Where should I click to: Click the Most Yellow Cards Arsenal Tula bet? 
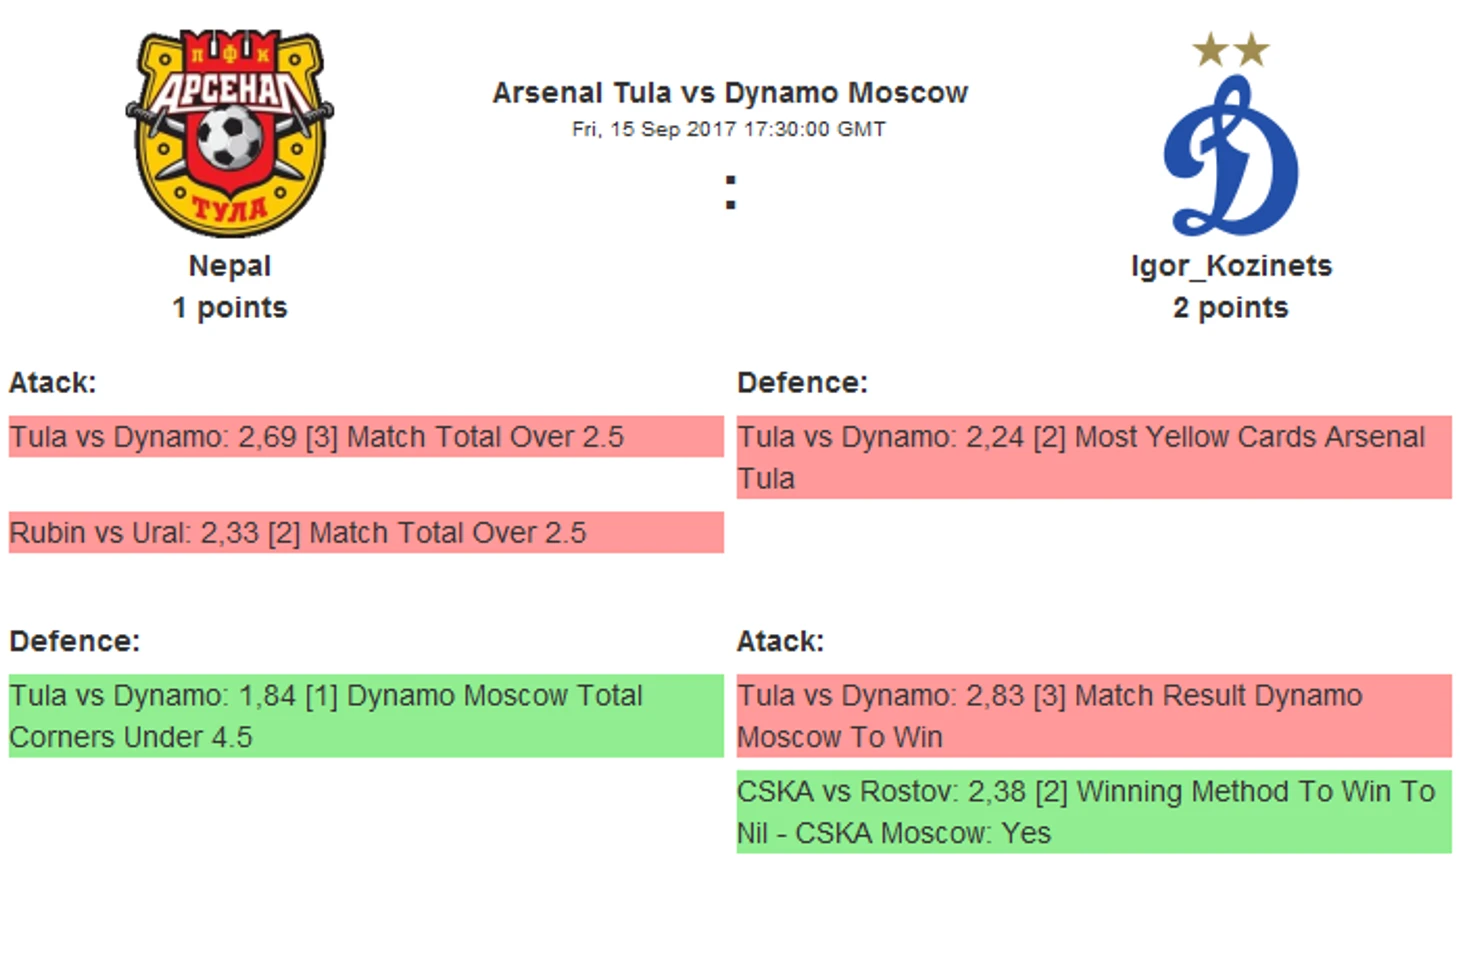1094,457
